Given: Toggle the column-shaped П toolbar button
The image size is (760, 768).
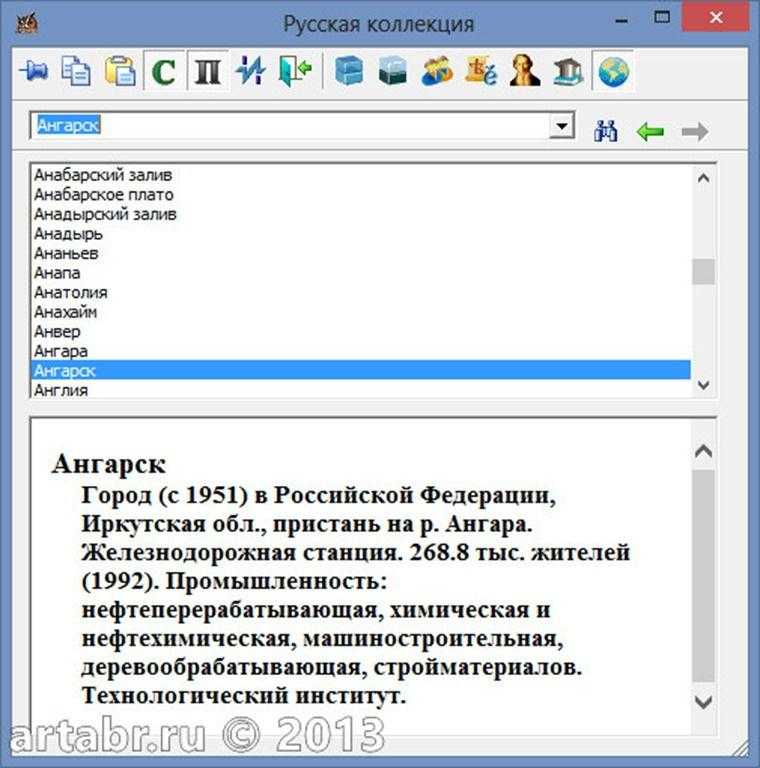Looking at the screenshot, I should coord(208,71).
